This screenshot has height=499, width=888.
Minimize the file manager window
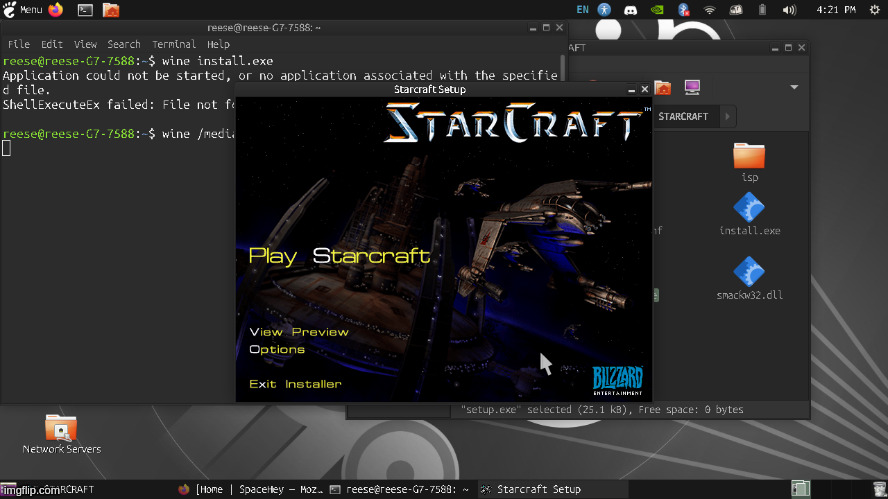coord(775,48)
